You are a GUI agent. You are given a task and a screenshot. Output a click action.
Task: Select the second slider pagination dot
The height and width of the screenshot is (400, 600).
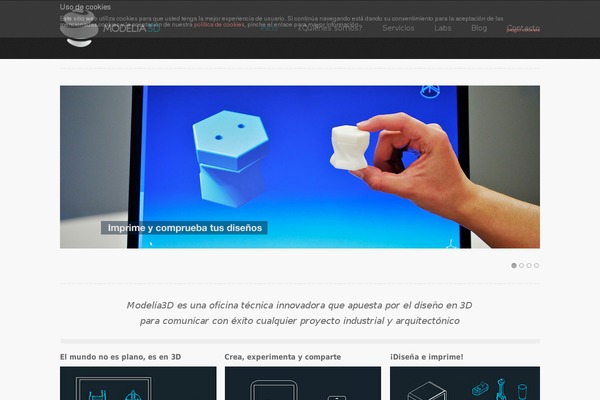click(x=521, y=265)
